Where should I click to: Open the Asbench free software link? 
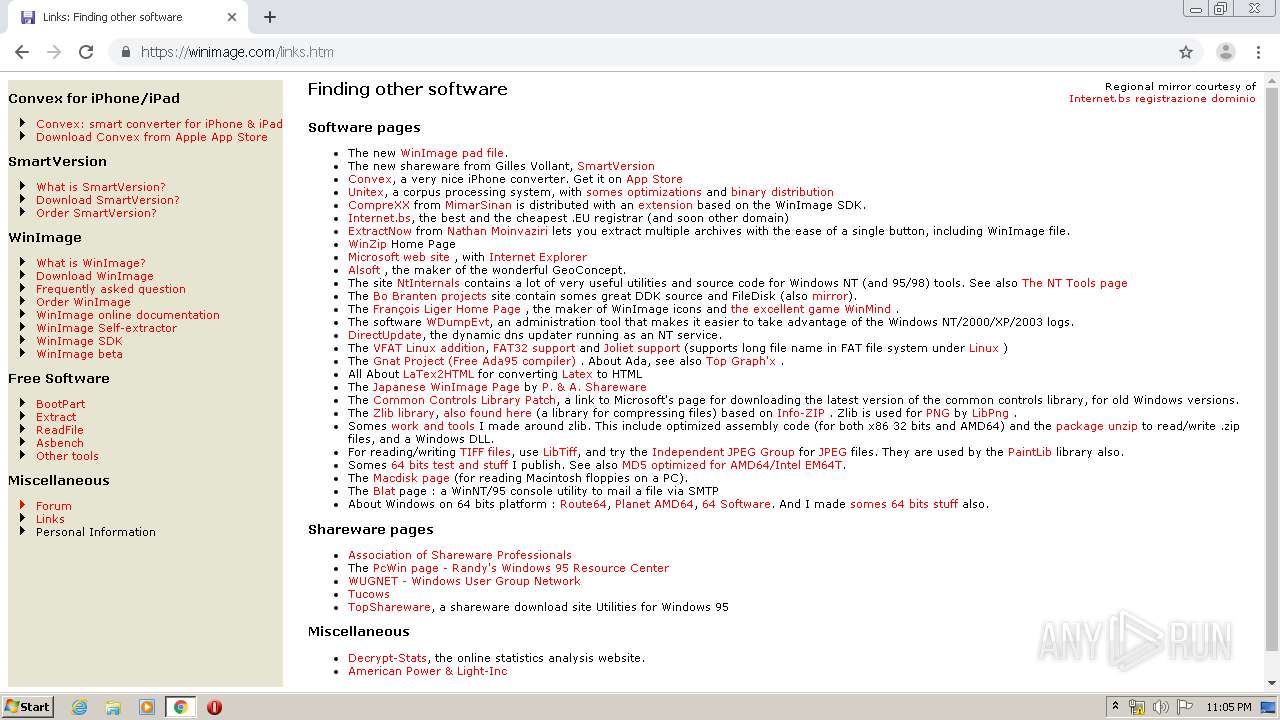(x=60, y=443)
